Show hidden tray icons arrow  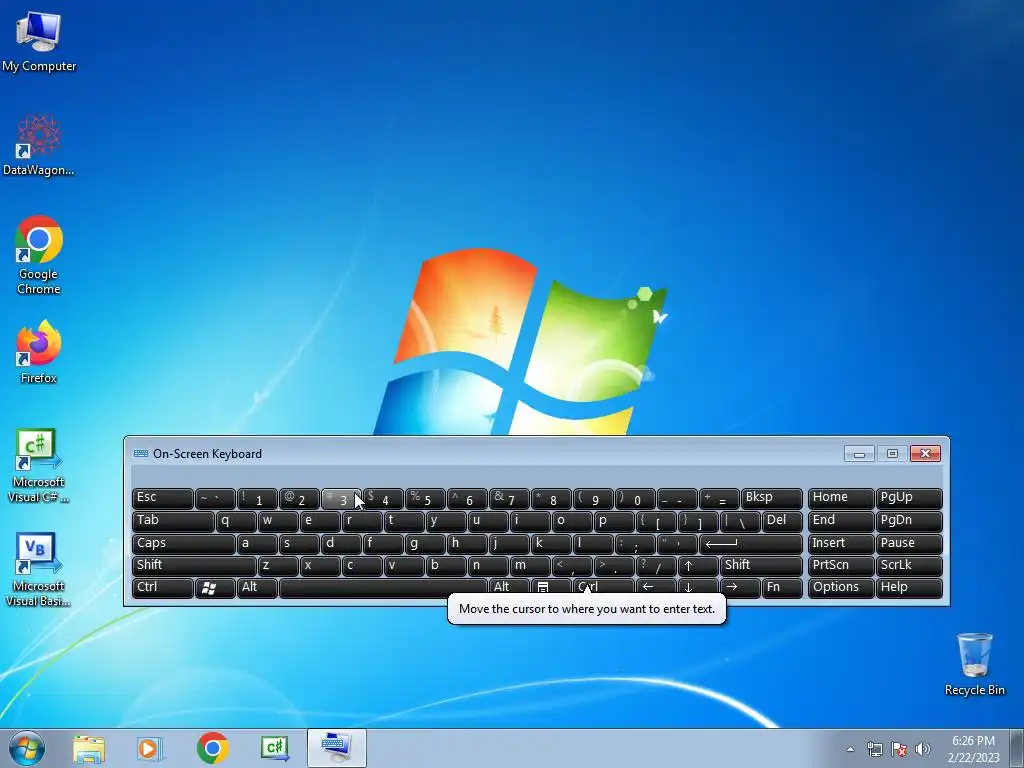pyautogui.click(x=850, y=749)
